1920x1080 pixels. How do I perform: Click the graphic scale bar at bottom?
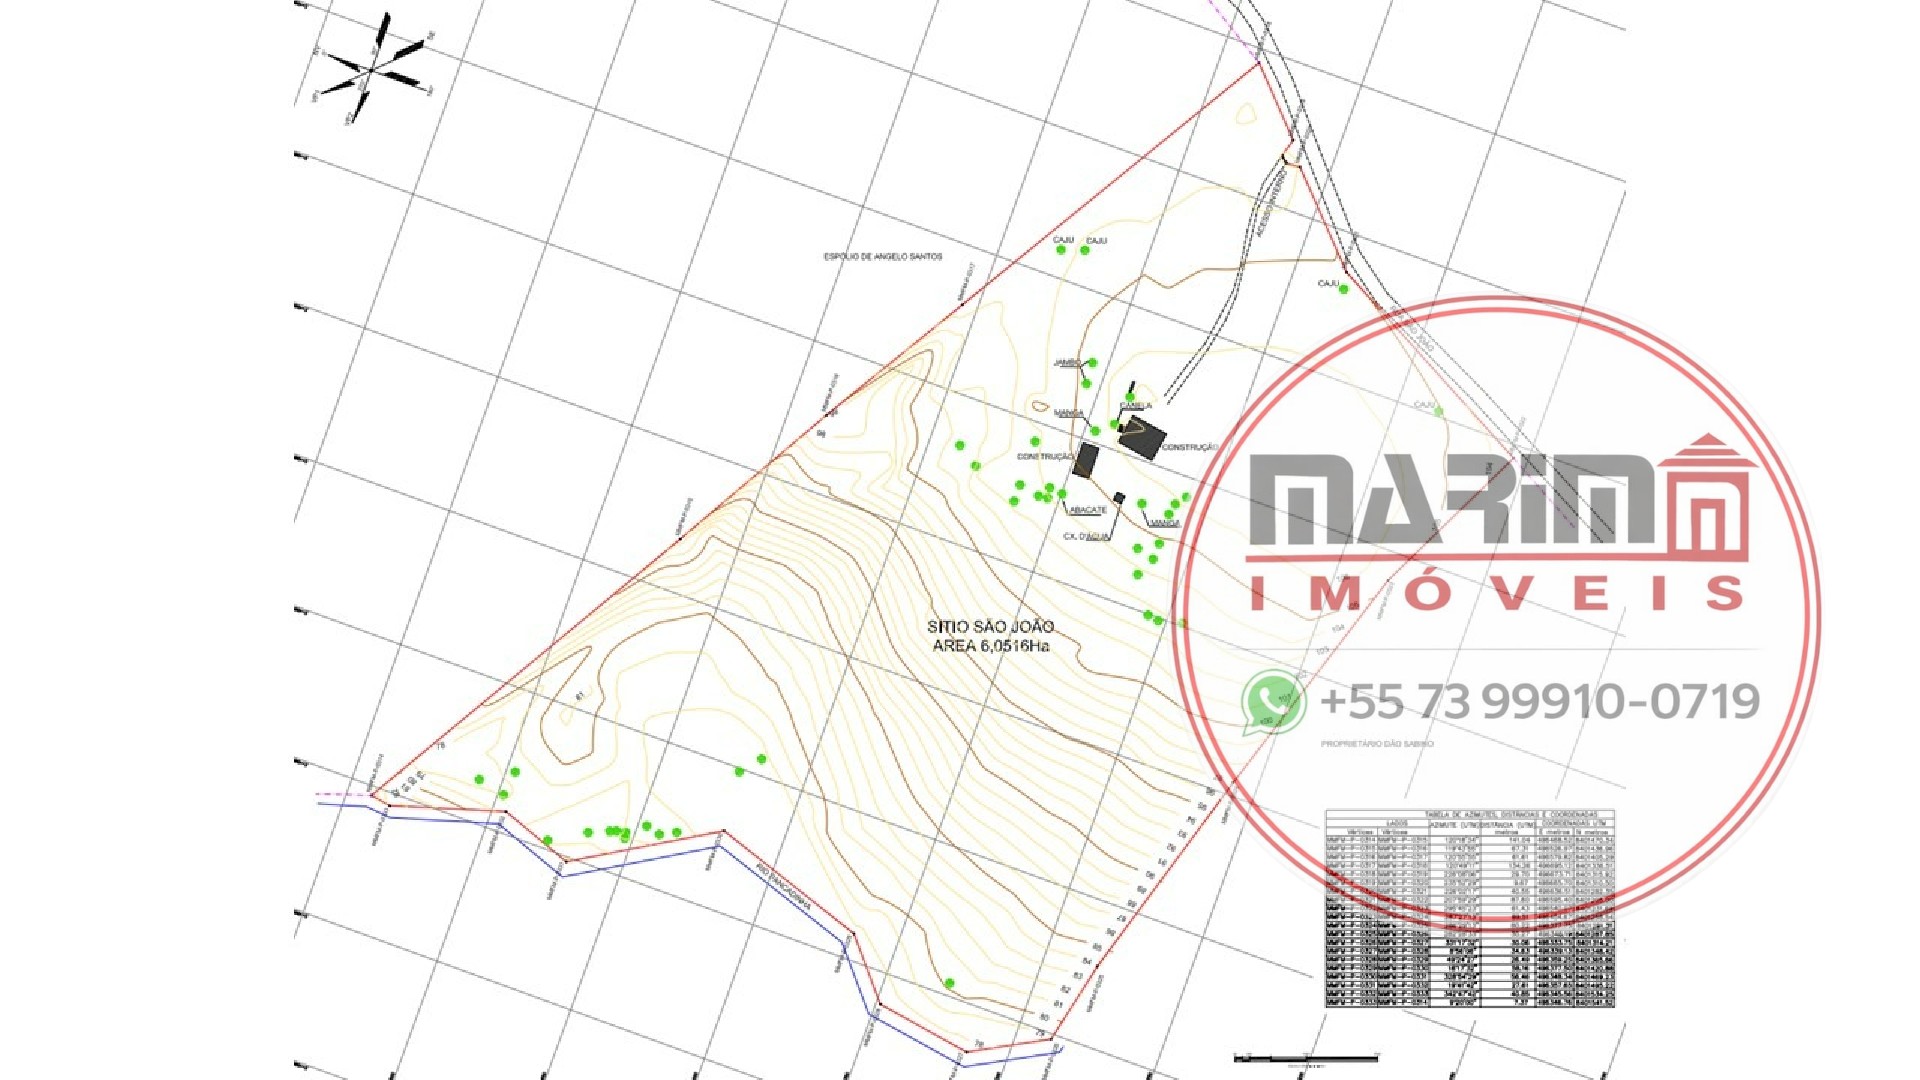(x=1306, y=1059)
